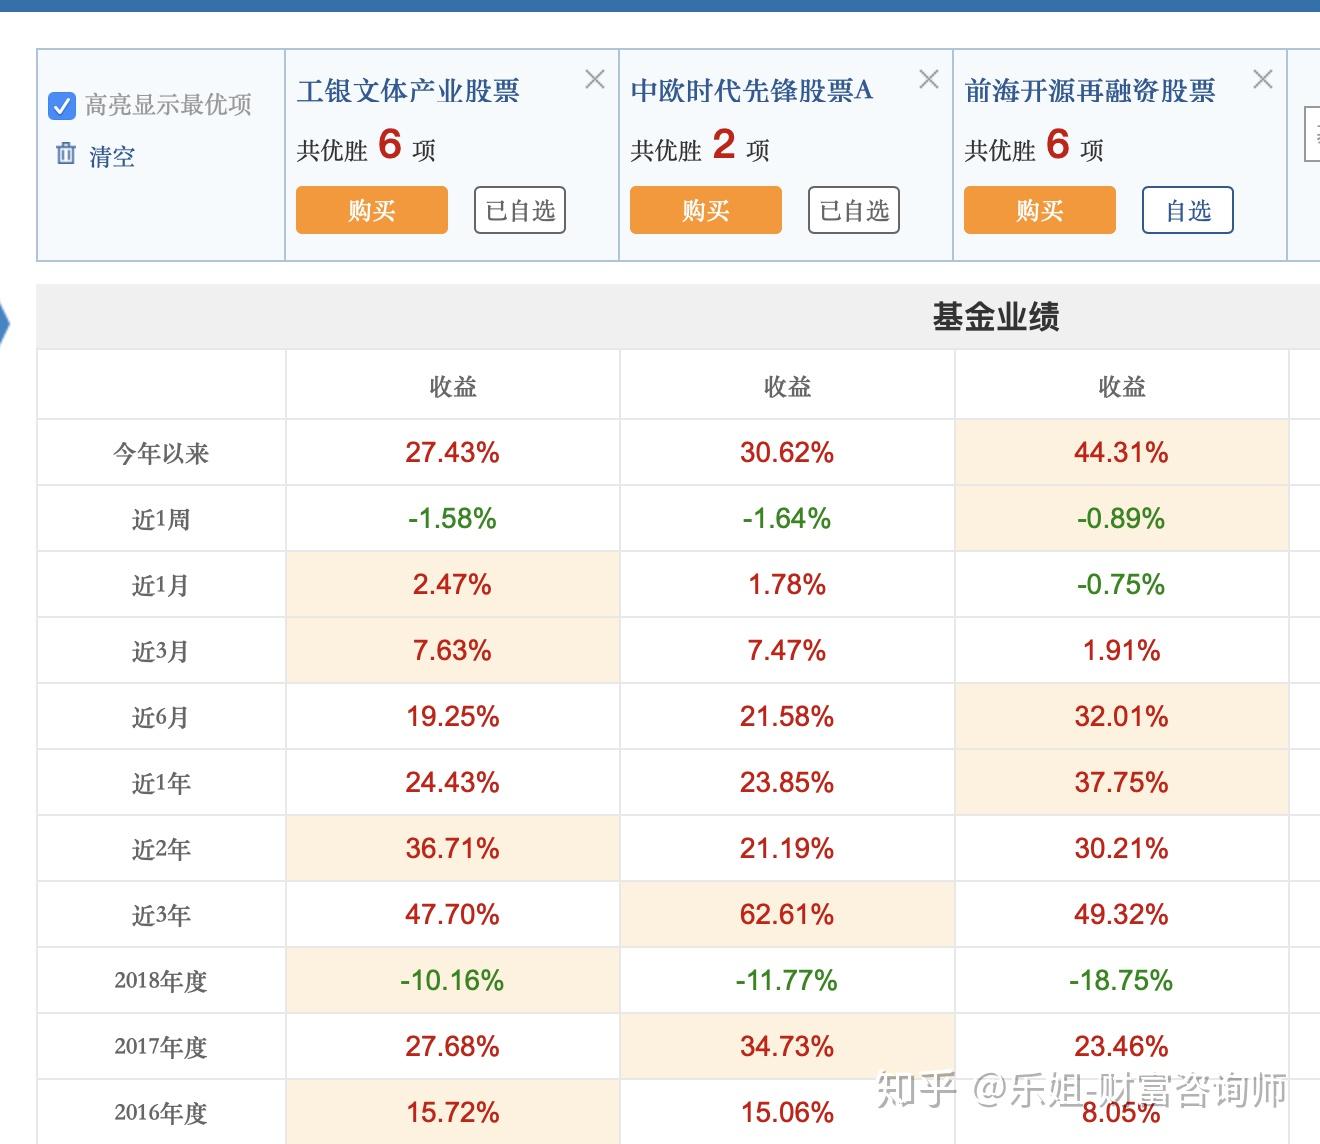
Task: Click the 1.78% value in 近1月 row
Action: tap(787, 584)
